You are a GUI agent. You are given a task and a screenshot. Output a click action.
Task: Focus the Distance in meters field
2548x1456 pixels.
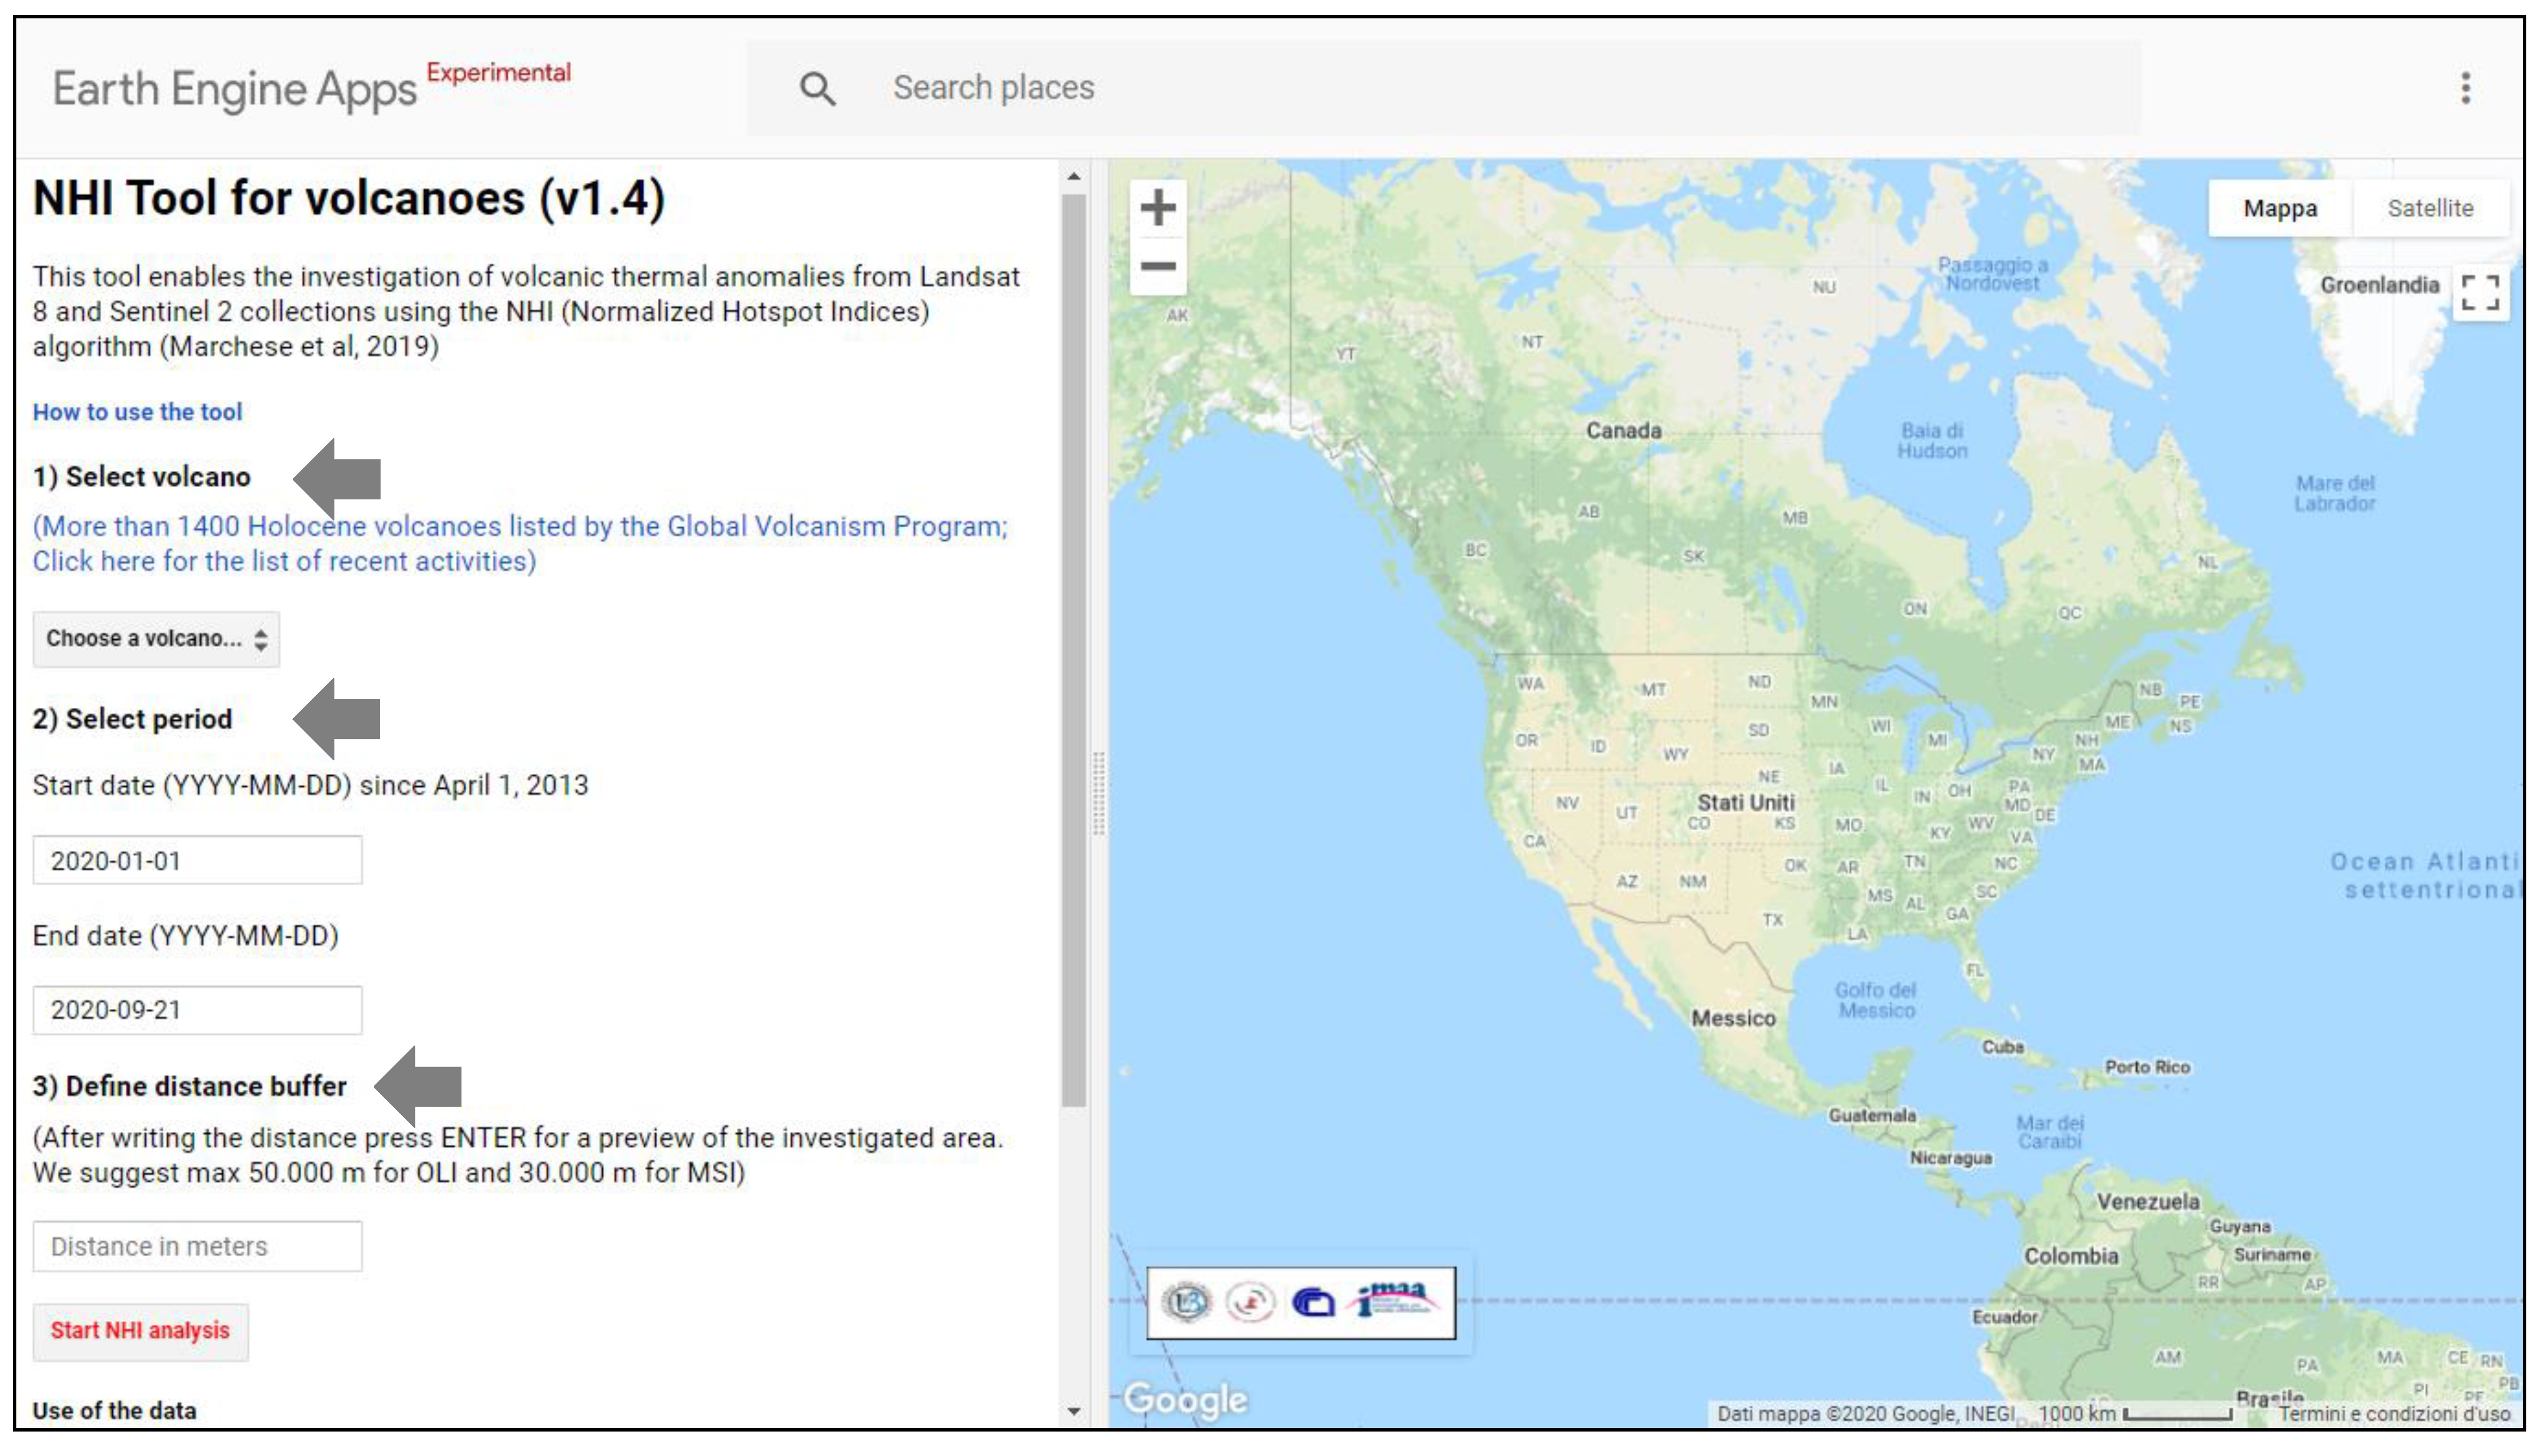pyautogui.click(x=197, y=1247)
